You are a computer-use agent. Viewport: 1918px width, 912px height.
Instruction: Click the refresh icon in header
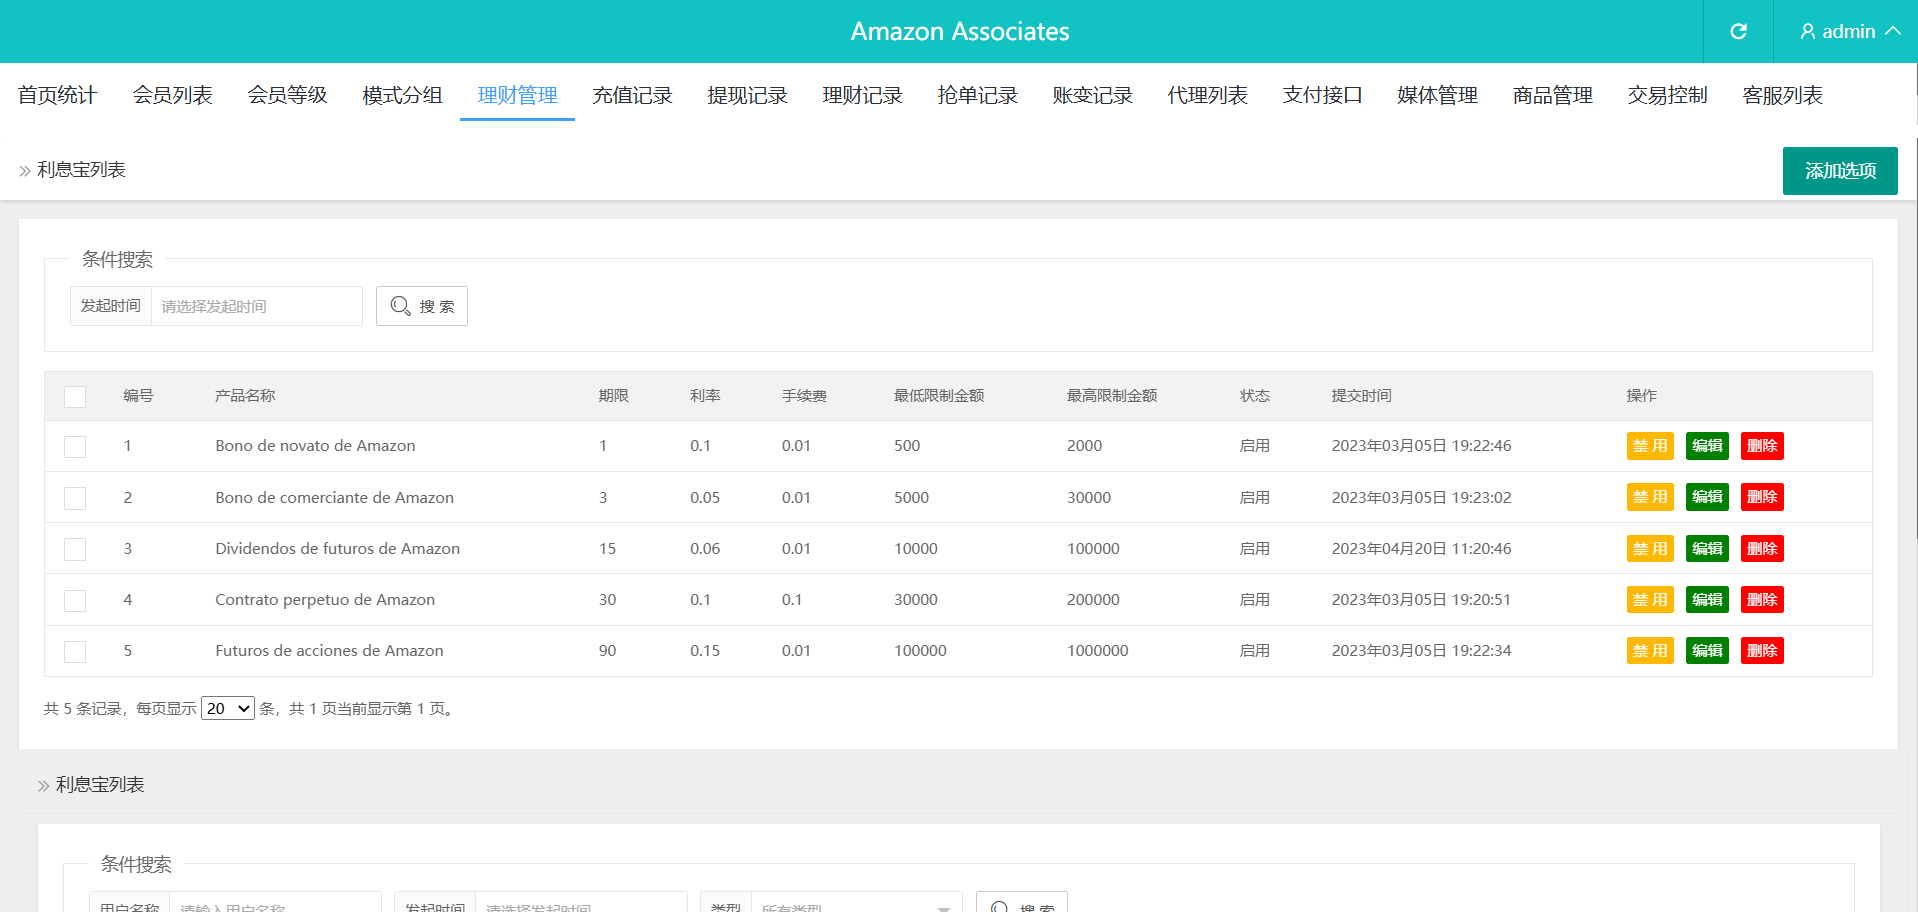pos(1738,31)
